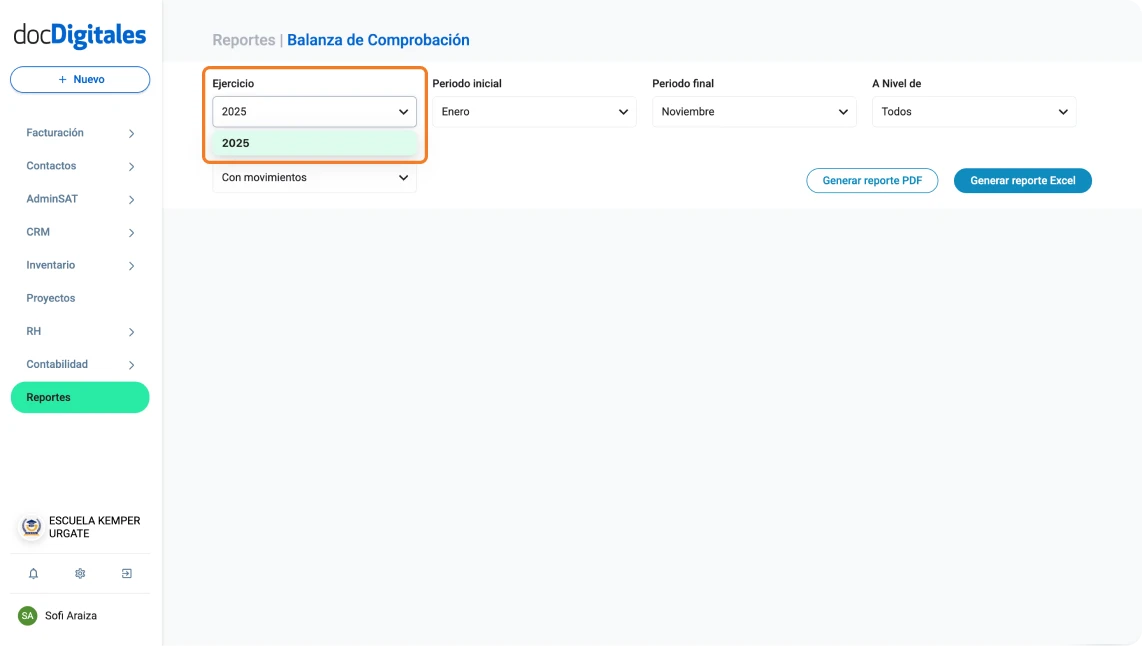1142x646 pixels.
Task: Open the Periodo final dropdown
Action: 754,111
